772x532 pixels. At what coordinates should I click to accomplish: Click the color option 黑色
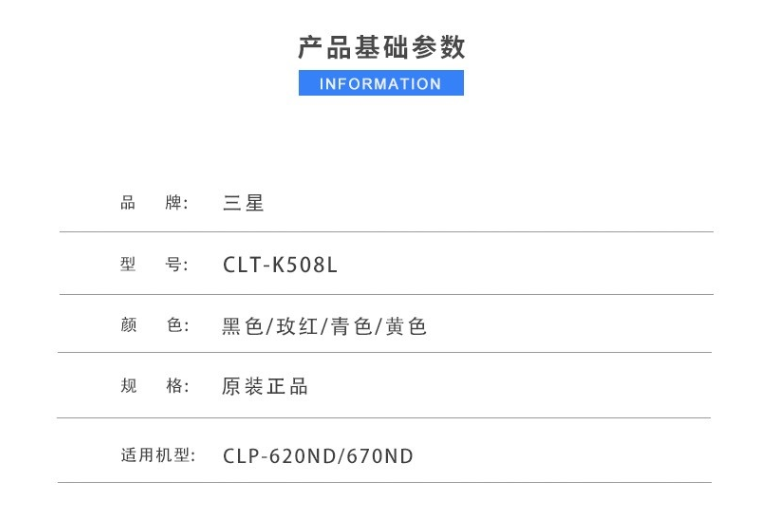coord(242,326)
